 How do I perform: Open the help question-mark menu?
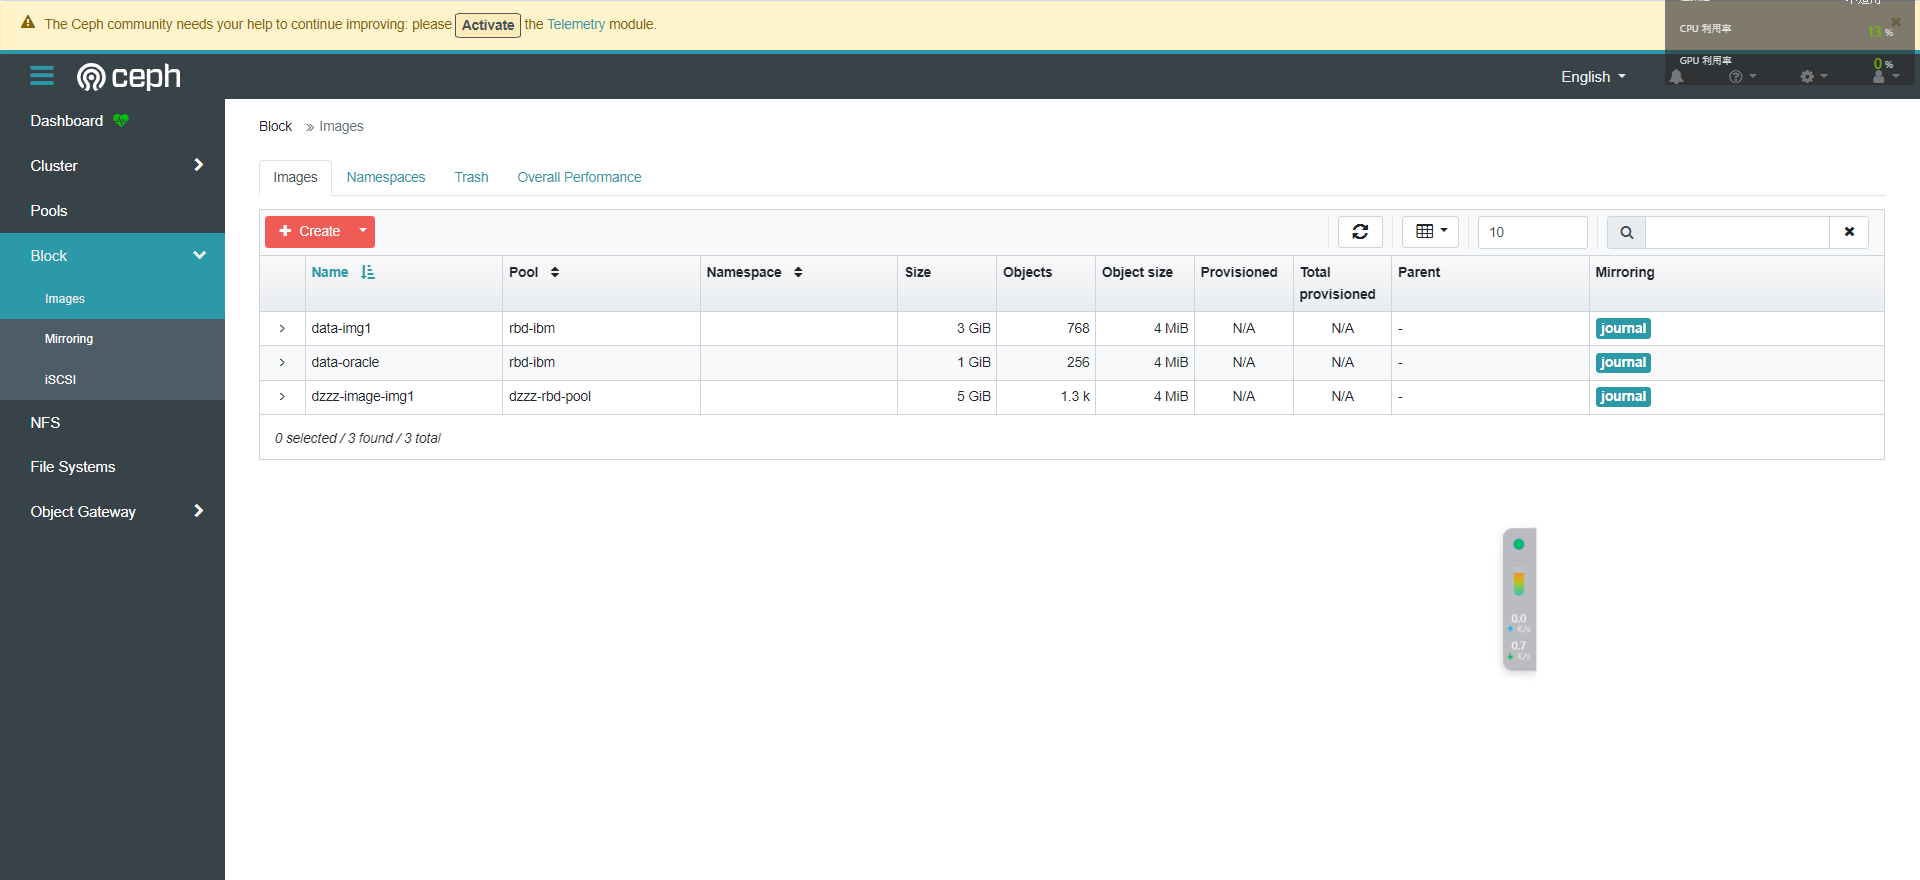click(x=1742, y=77)
